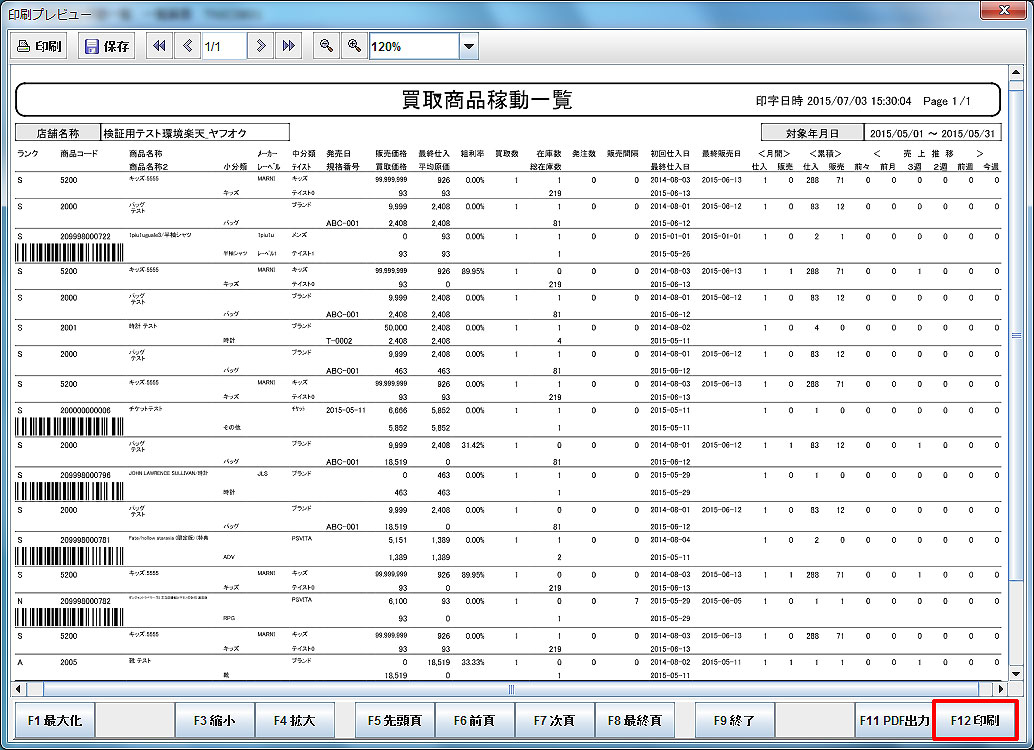This screenshot has height=750, width=1034.
Task: Click the printer icon print button in toolbar
Action: pyautogui.click(x=40, y=46)
